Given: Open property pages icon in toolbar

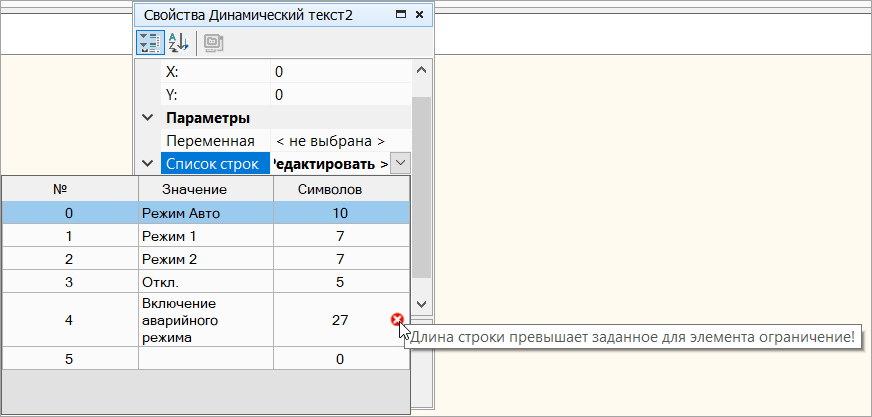Looking at the screenshot, I should pos(212,42).
